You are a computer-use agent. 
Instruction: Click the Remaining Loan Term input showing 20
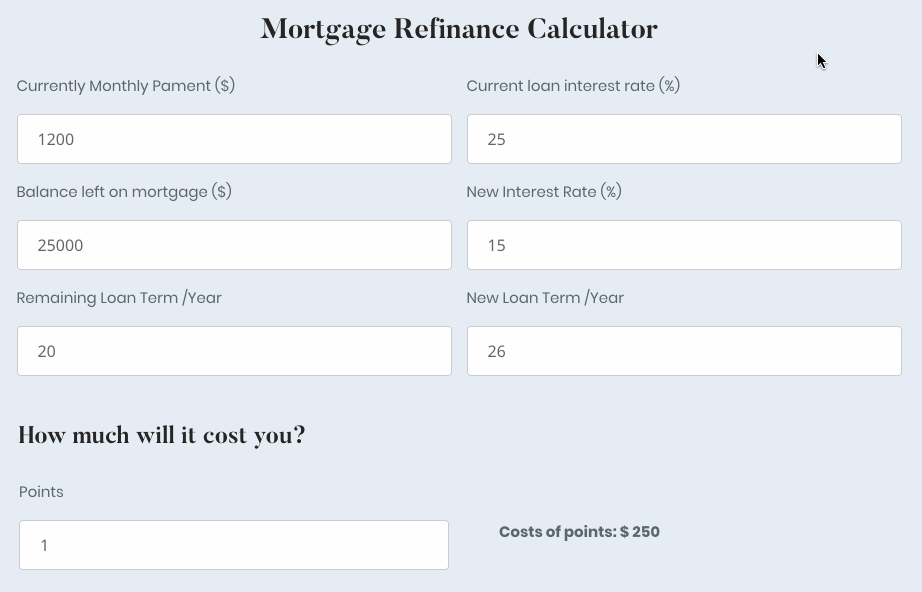(234, 351)
